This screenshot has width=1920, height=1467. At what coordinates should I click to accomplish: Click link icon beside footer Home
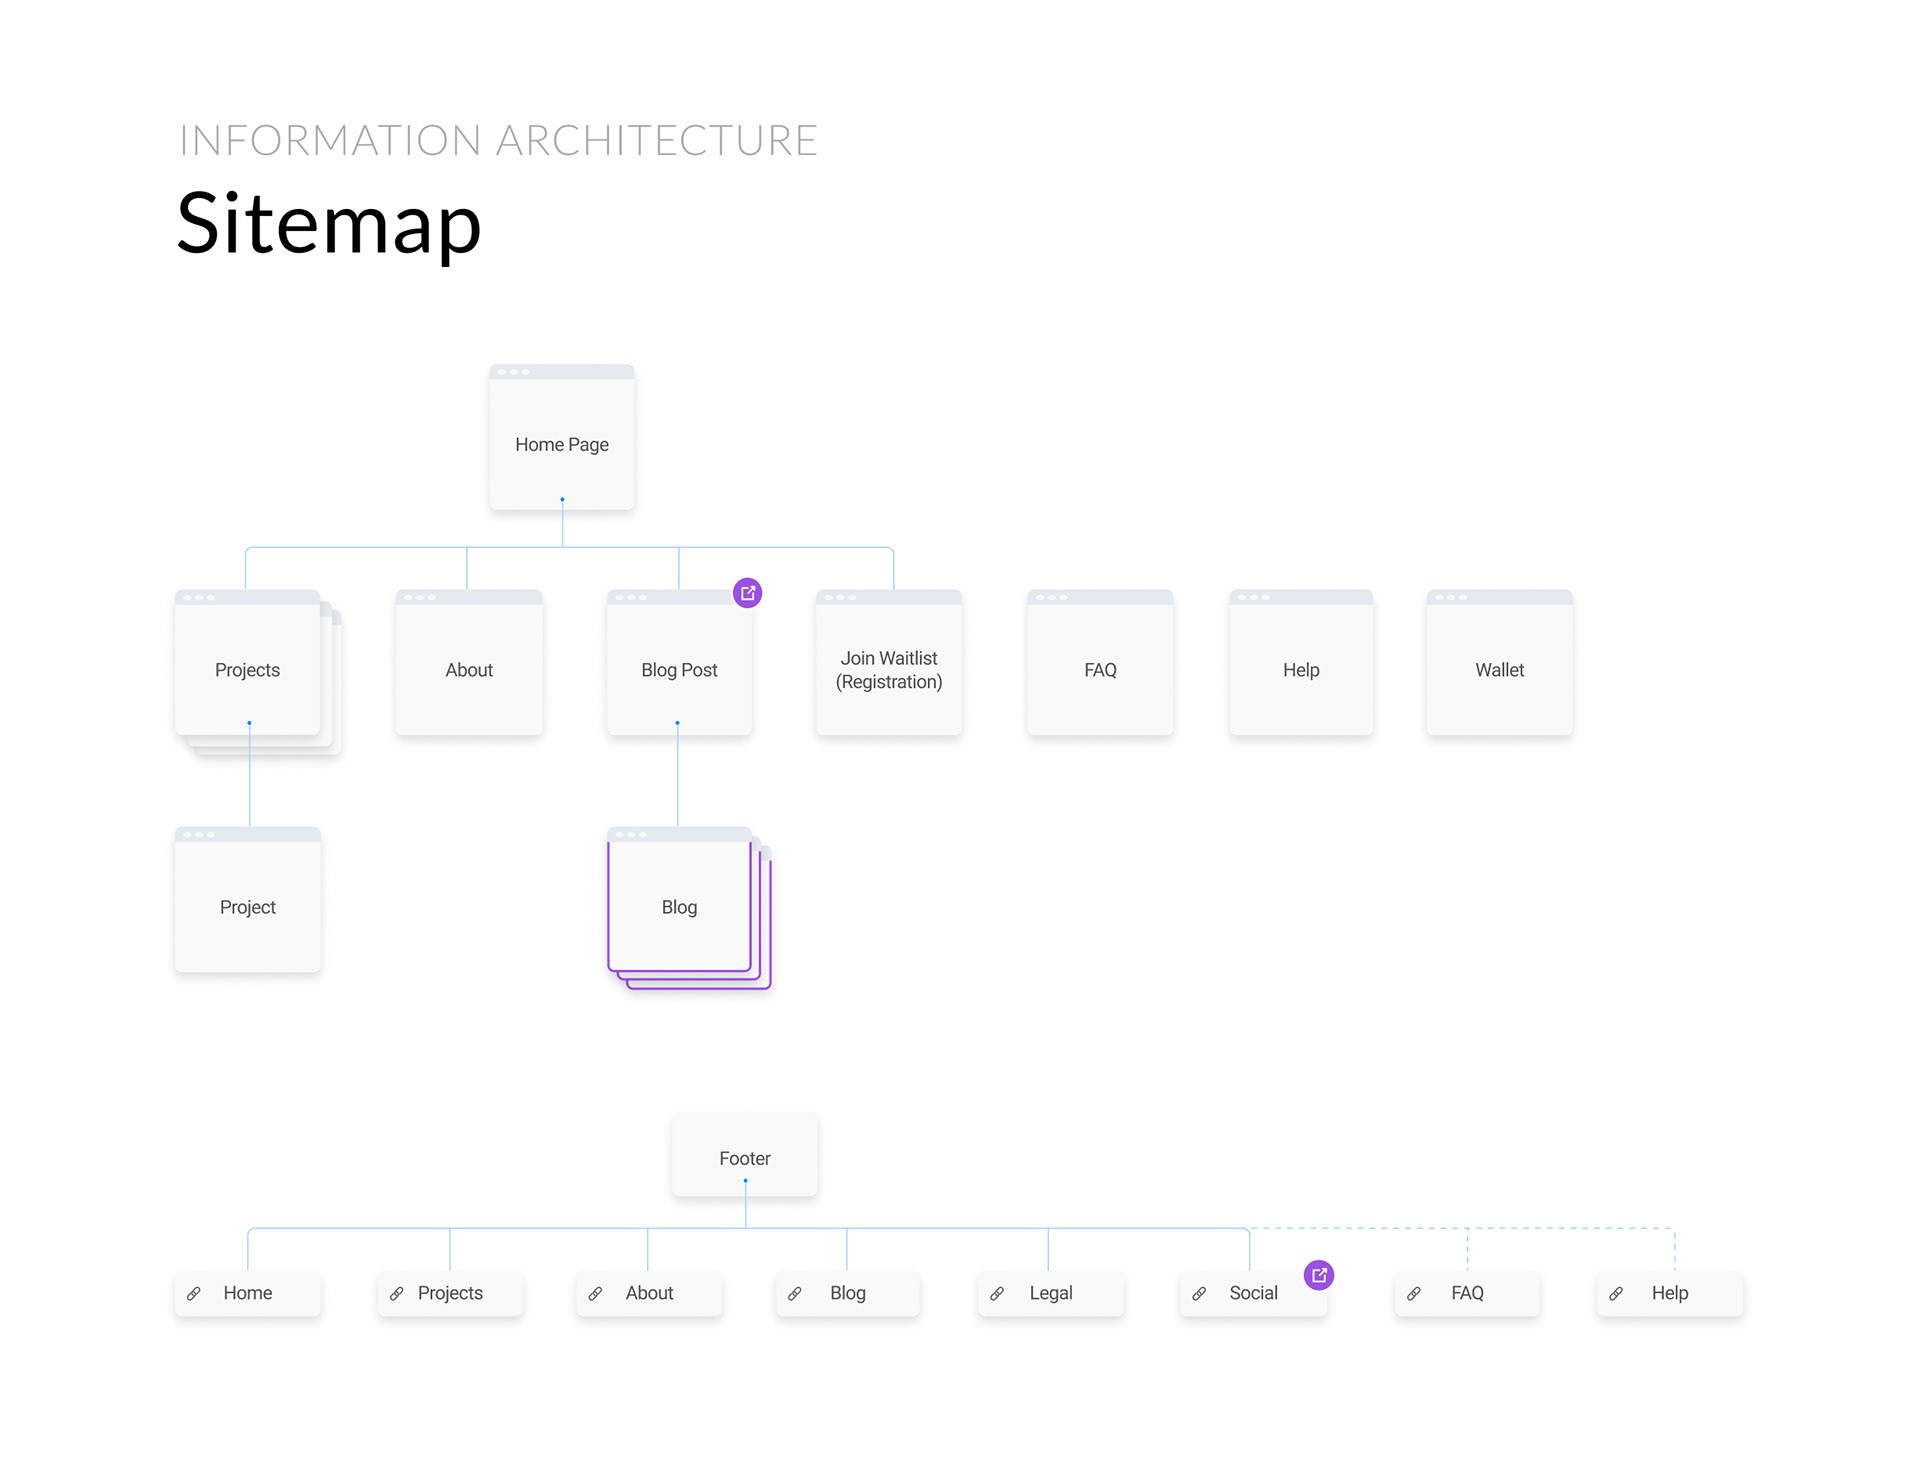194,1293
